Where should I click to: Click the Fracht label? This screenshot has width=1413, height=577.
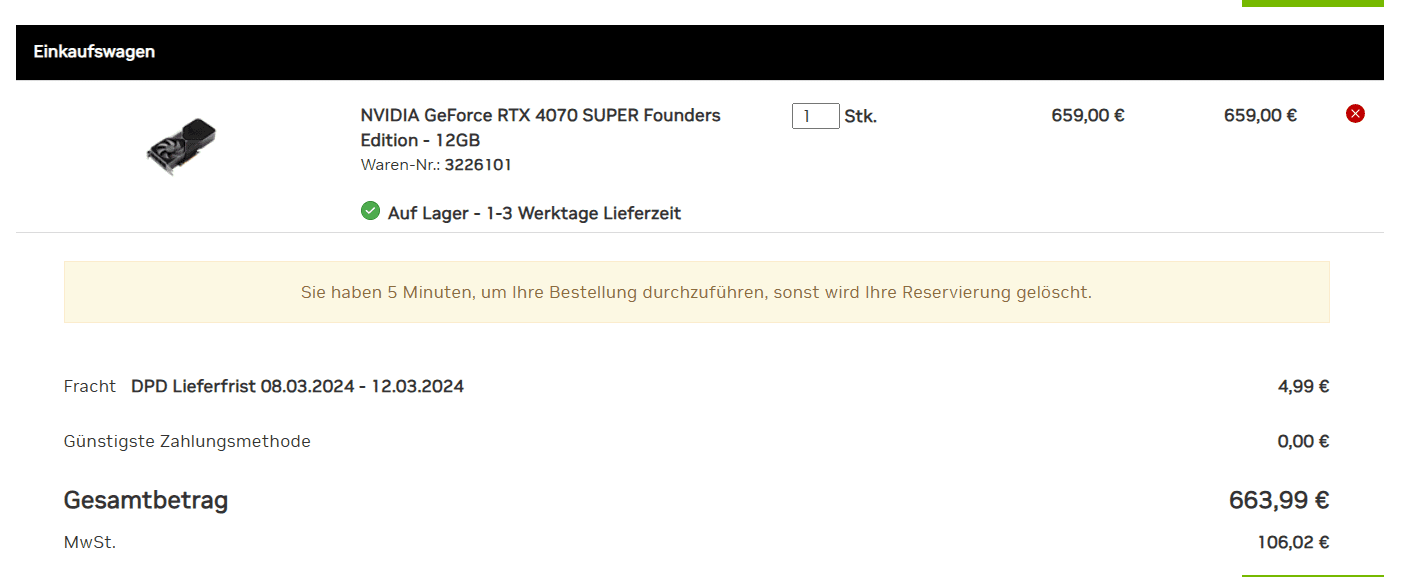pos(90,386)
